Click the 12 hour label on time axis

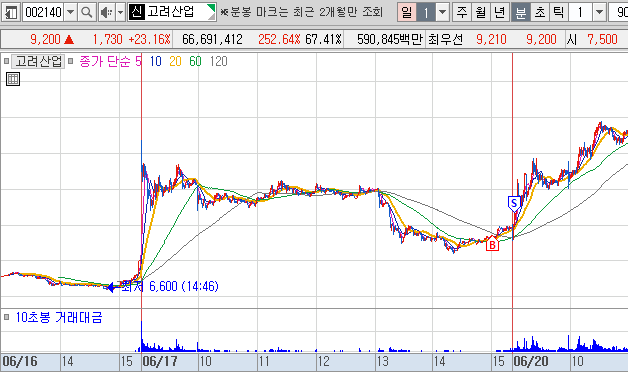pyautogui.click(x=323, y=362)
